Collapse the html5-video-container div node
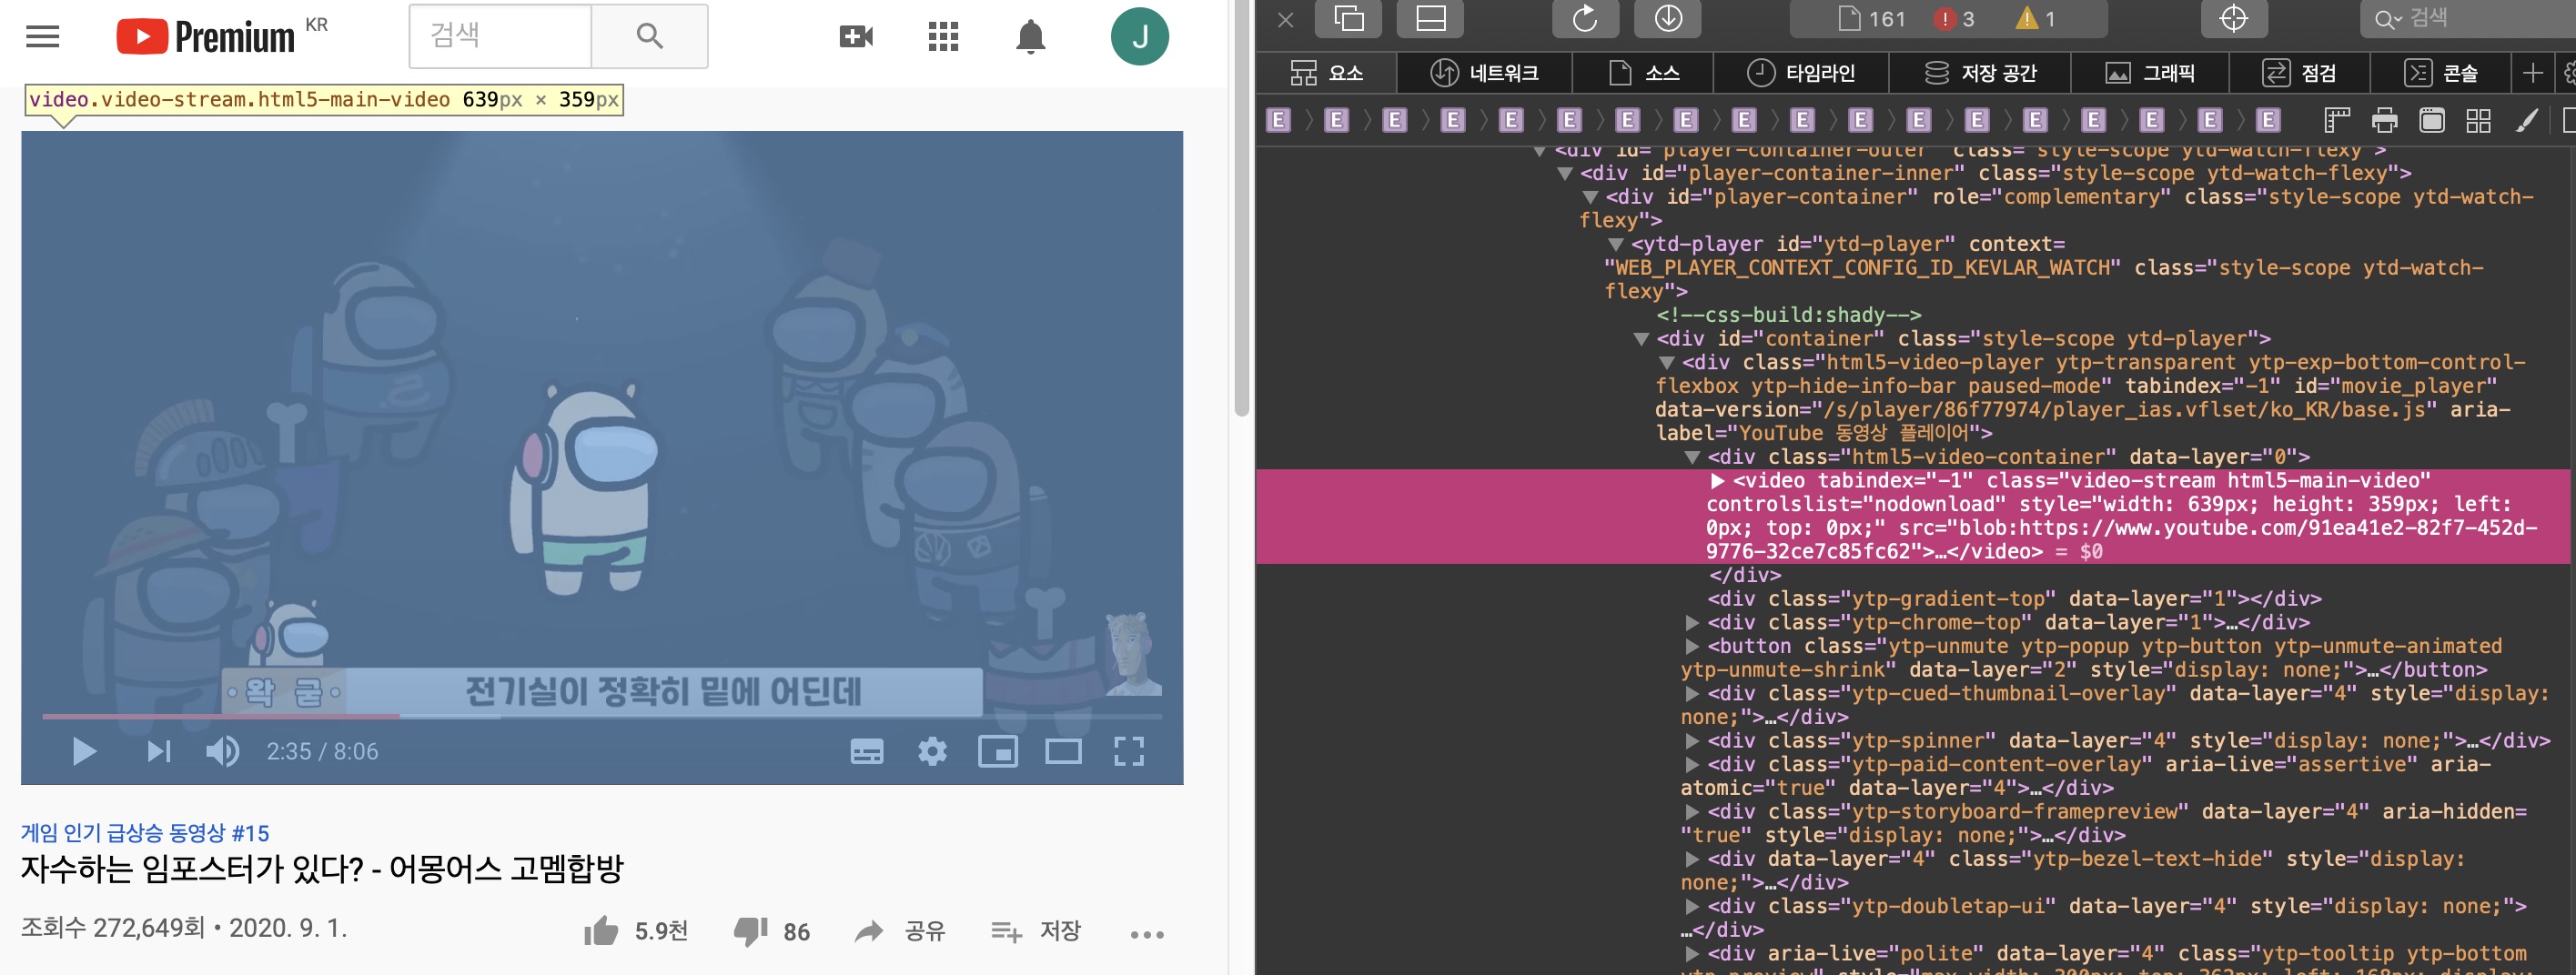2576x975 pixels. pyautogui.click(x=1692, y=457)
